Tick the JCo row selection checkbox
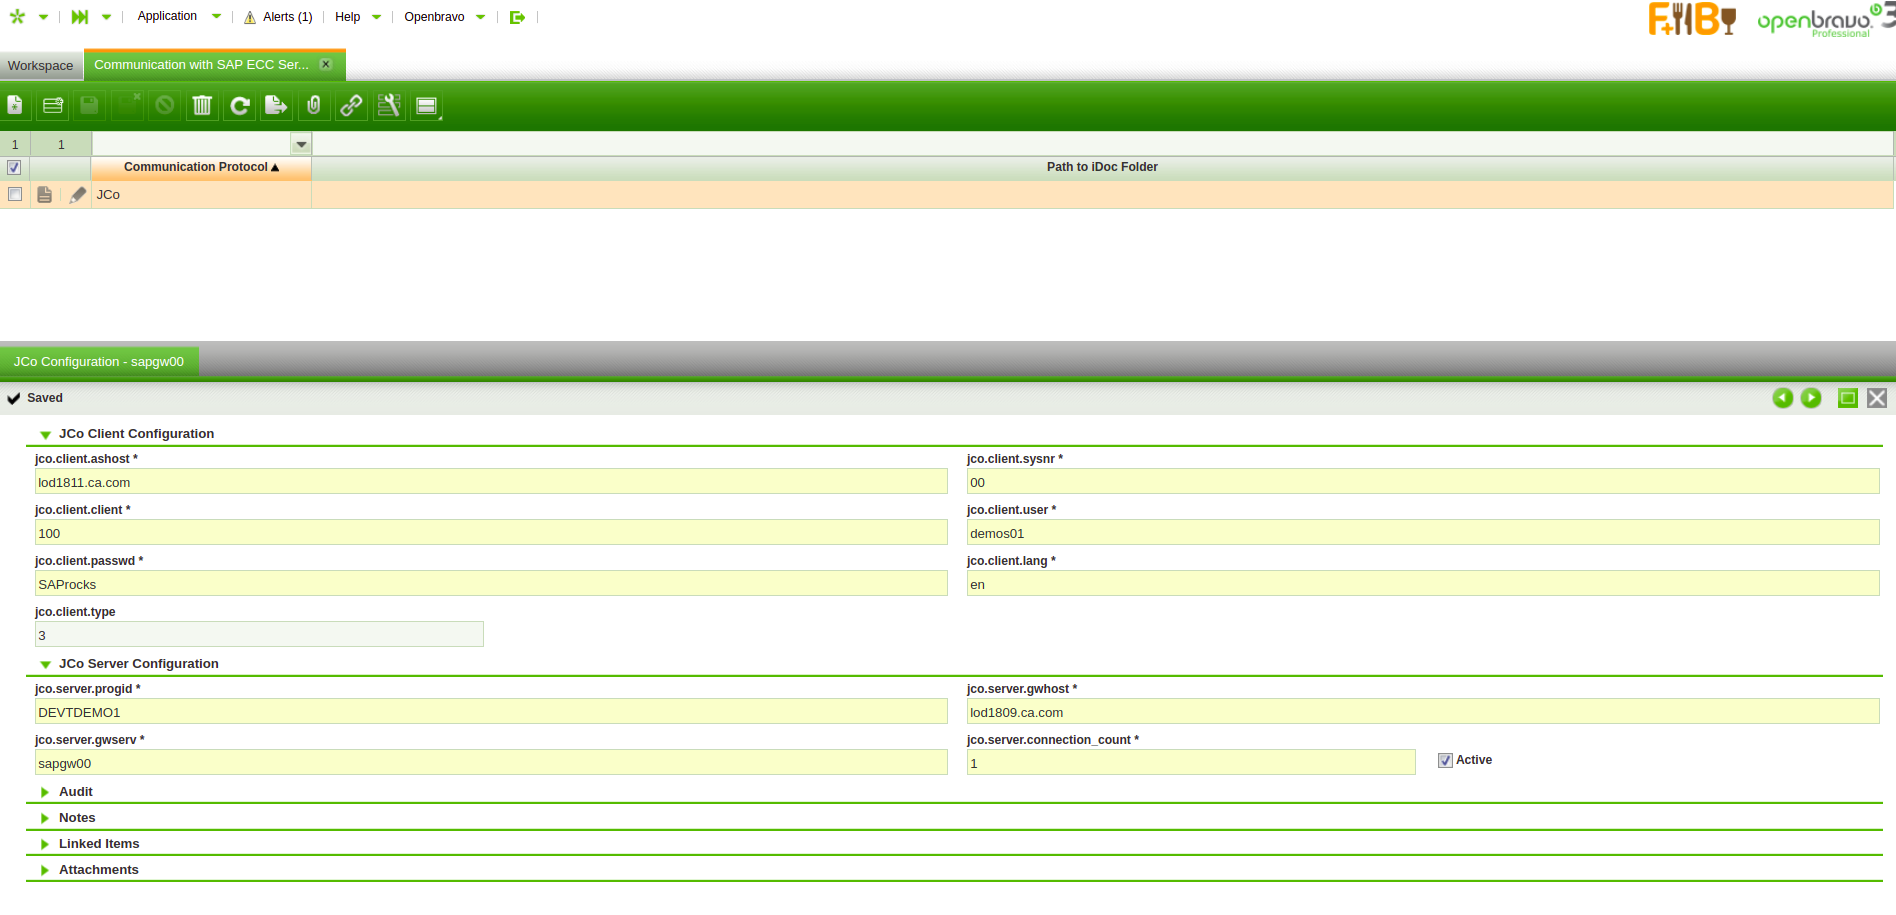Viewport: 1896px width, 915px height. pyautogui.click(x=14, y=194)
